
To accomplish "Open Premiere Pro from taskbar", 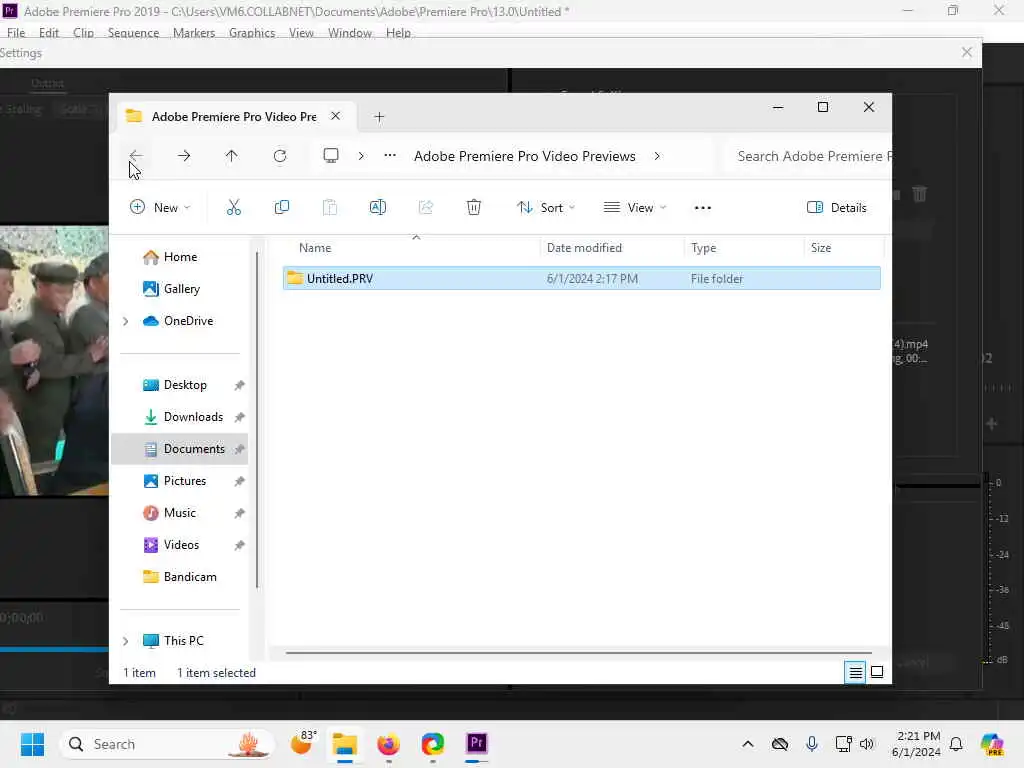I will (x=477, y=743).
